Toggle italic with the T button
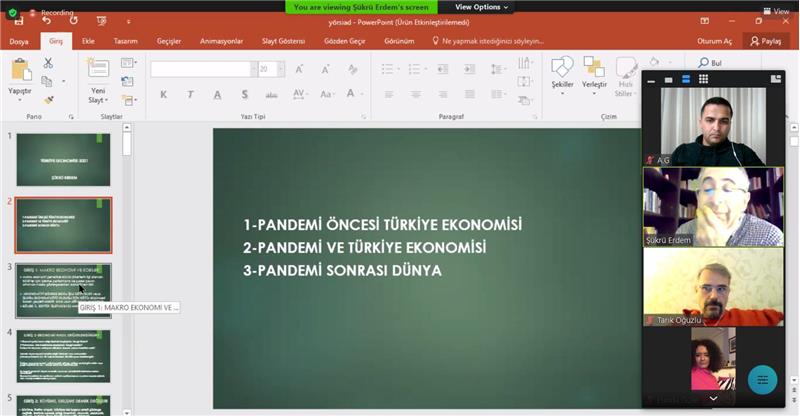This screenshot has width=800, height=416. tap(190, 94)
